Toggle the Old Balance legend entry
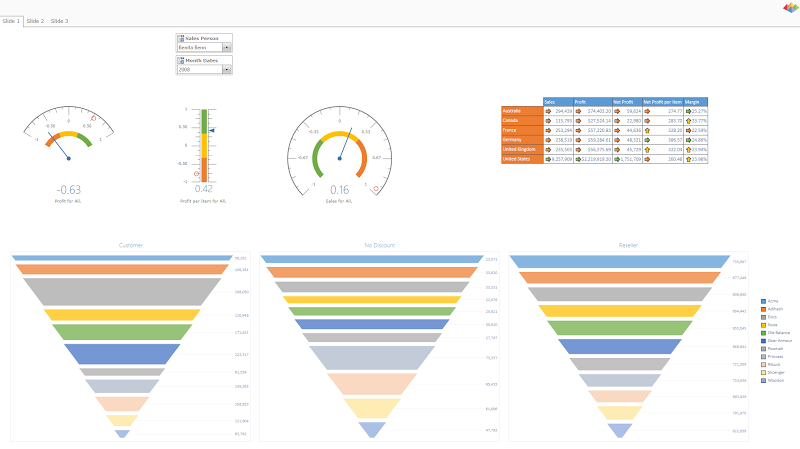 click(776, 333)
